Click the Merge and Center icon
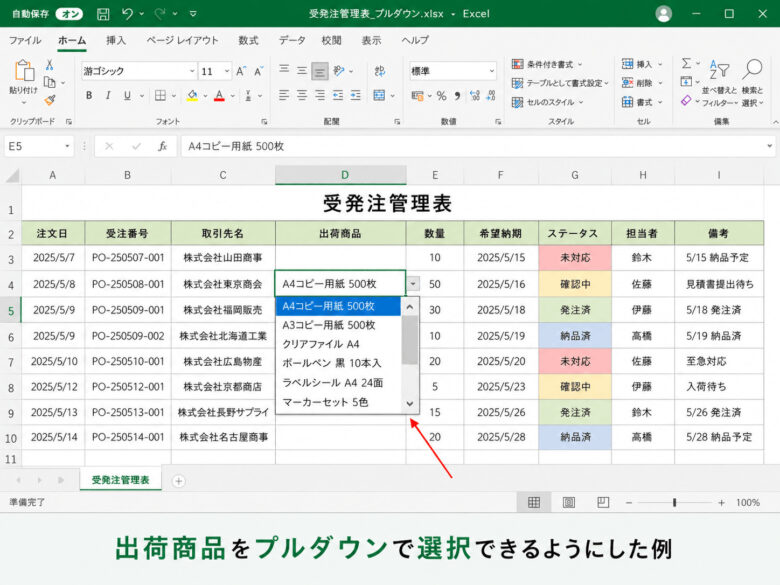The height and width of the screenshot is (585, 780). coord(380,95)
